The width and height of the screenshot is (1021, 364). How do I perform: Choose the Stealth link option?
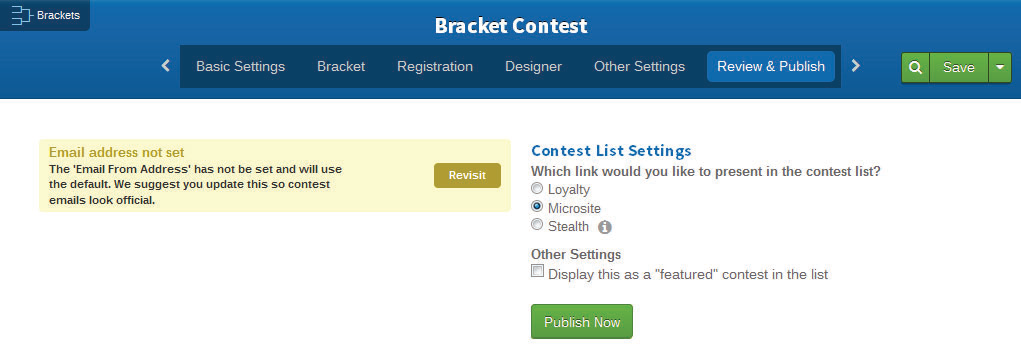point(537,225)
